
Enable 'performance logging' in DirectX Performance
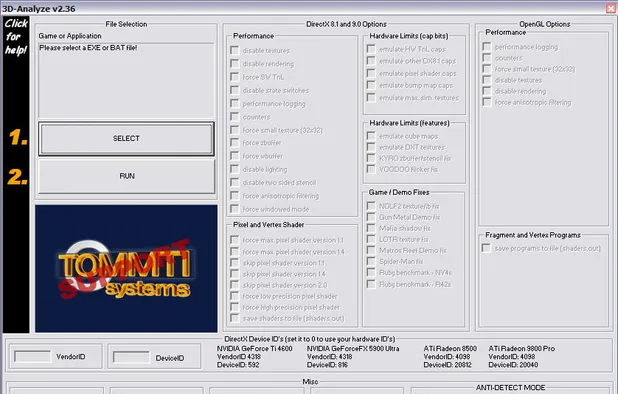(x=235, y=104)
